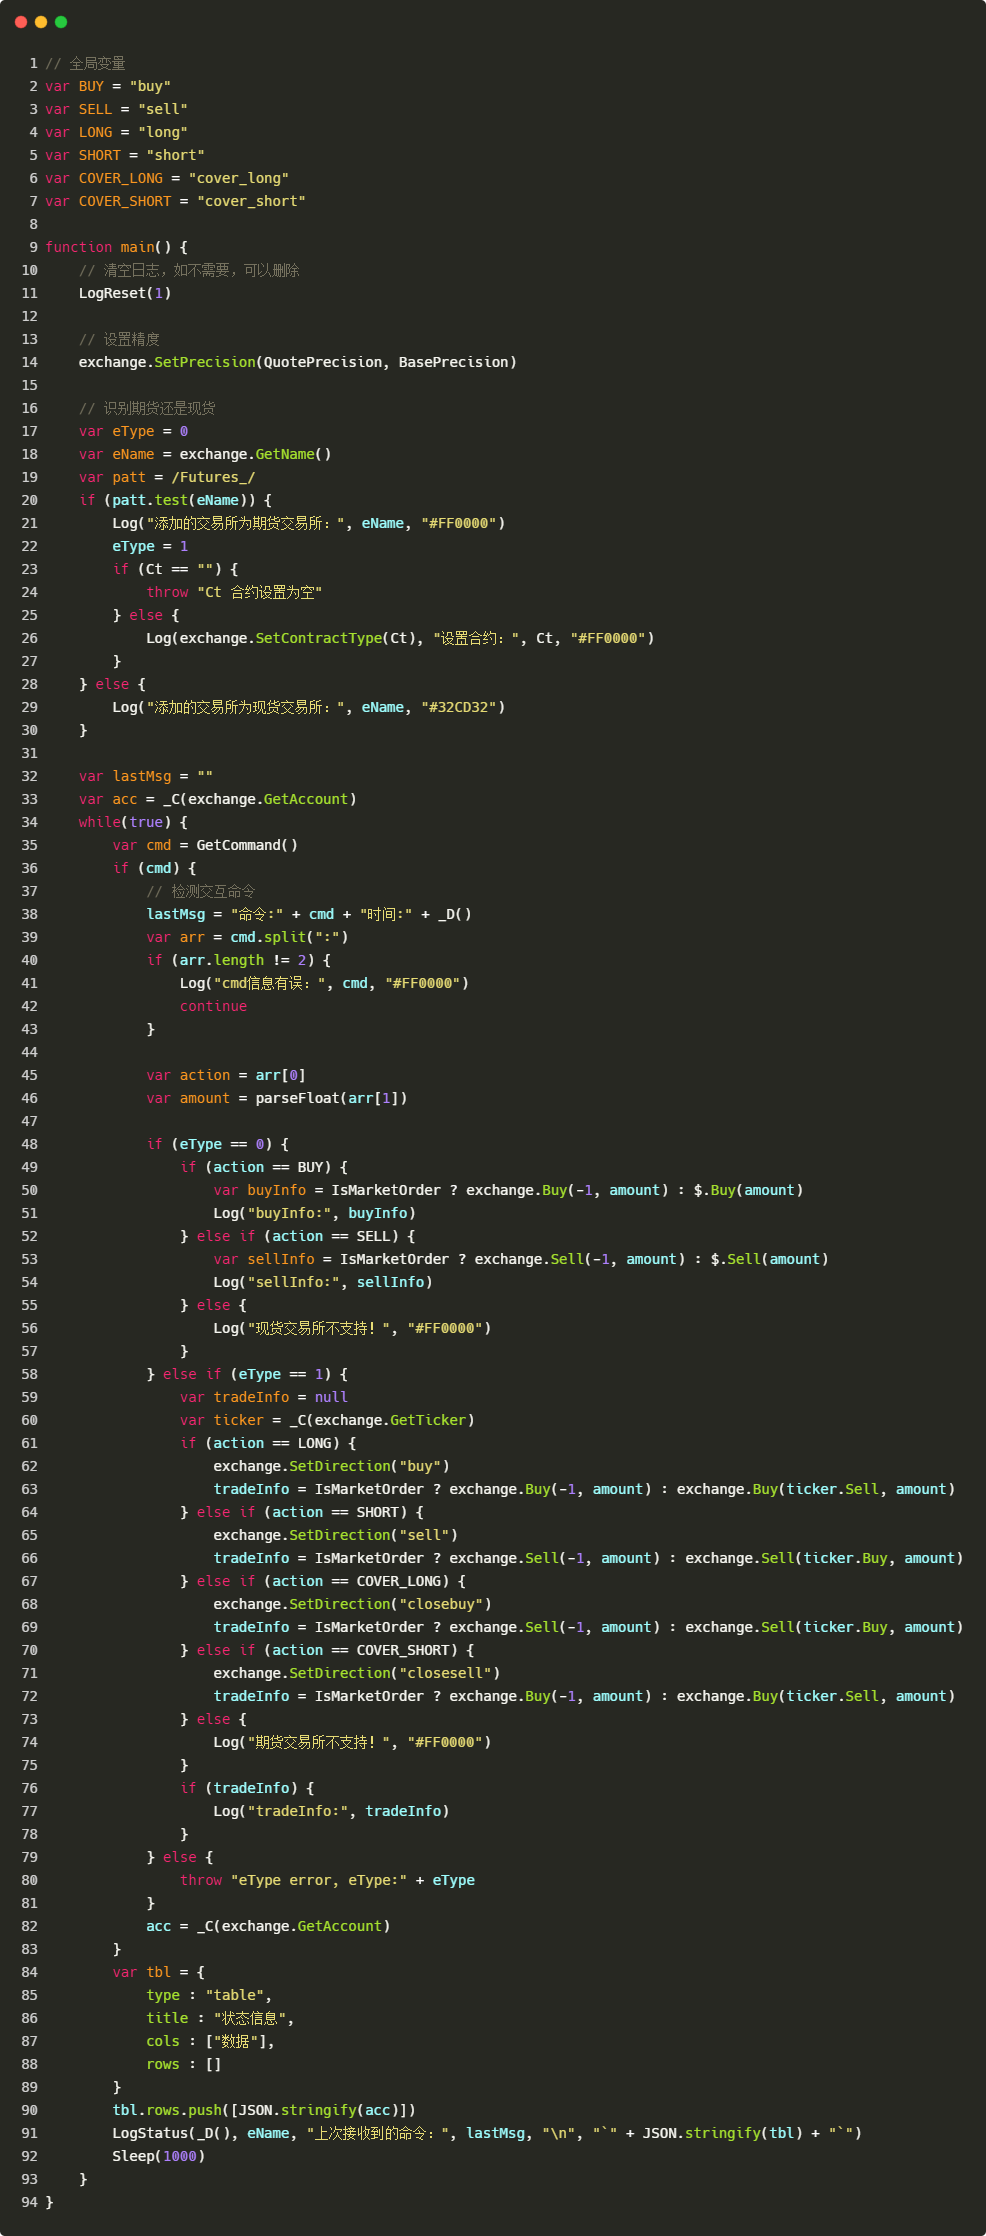Click /Futures_/ regex on line 19

[x=213, y=477]
